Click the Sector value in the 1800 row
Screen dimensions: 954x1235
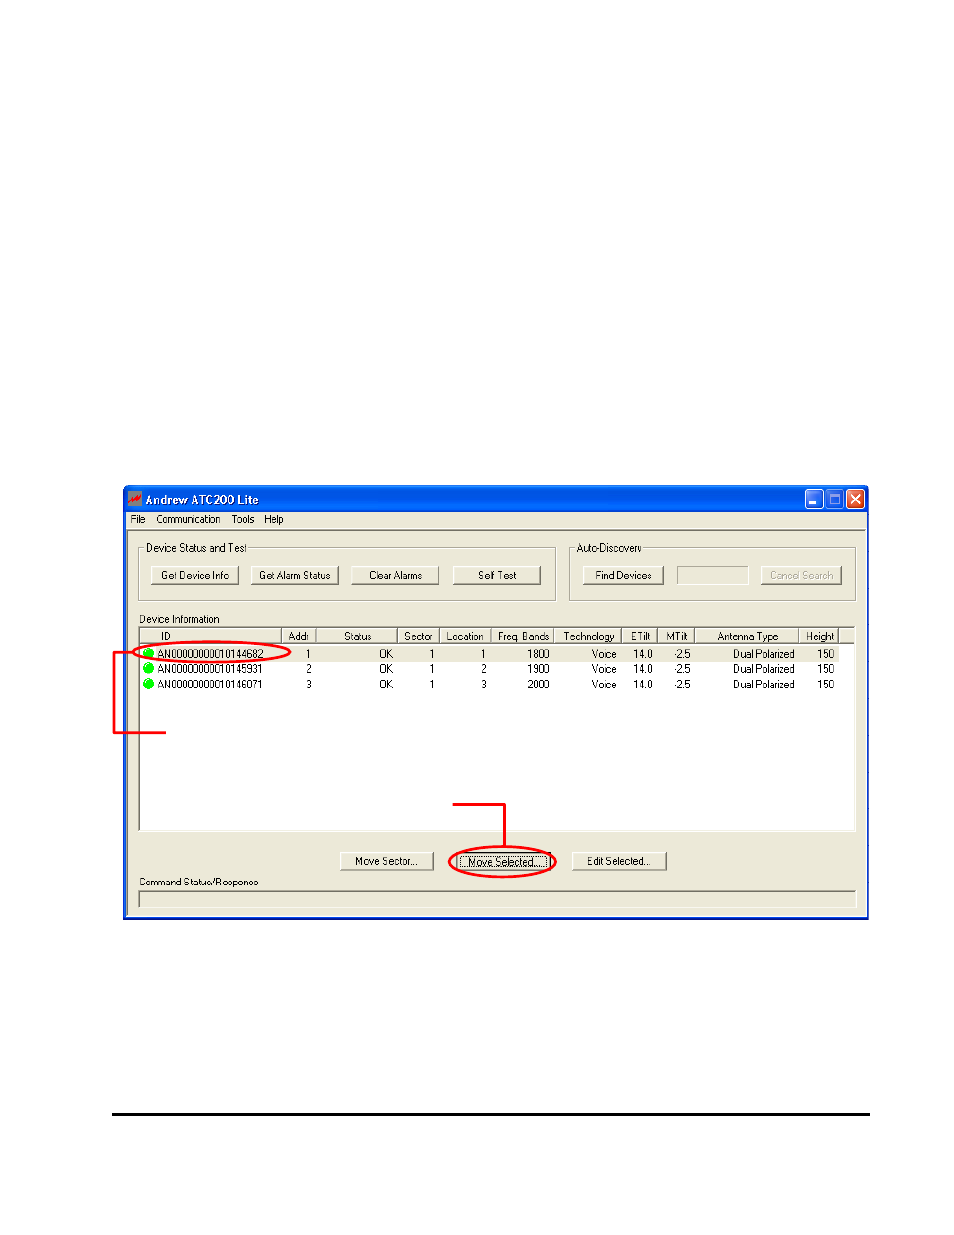pos(432,654)
